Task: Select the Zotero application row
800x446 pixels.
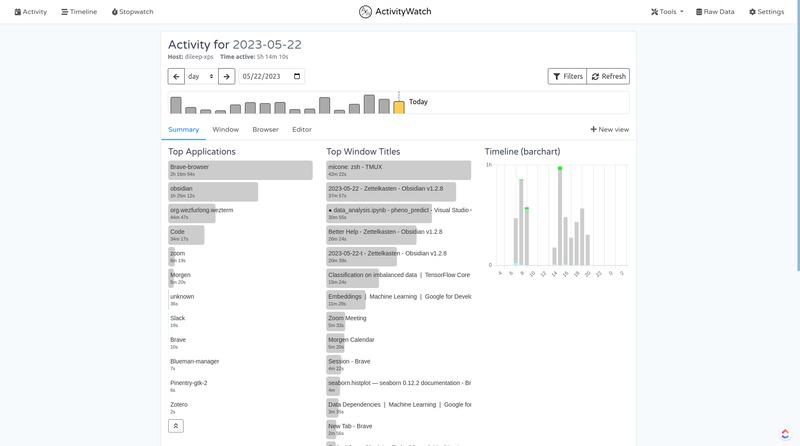Action: tap(179, 408)
